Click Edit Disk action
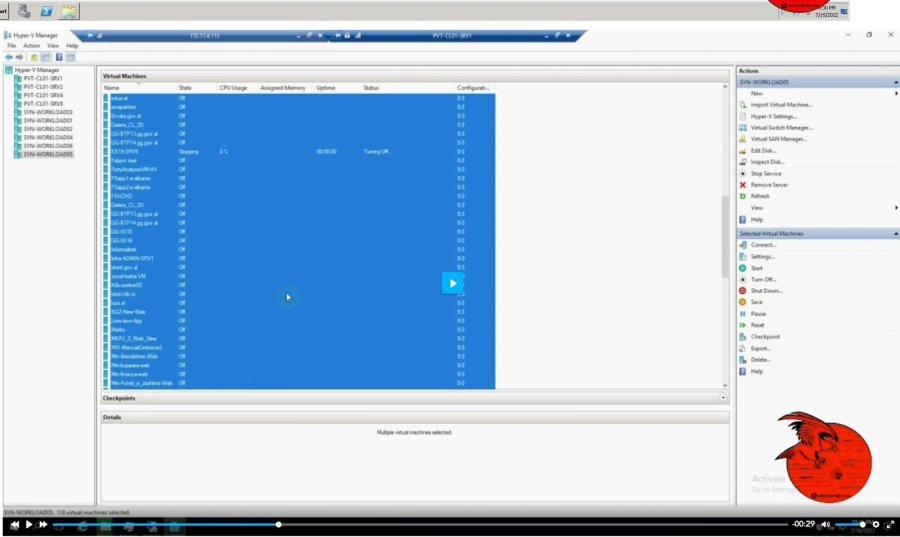Image resolution: width=900 pixels, height=537 pixels. coord(763,151)
